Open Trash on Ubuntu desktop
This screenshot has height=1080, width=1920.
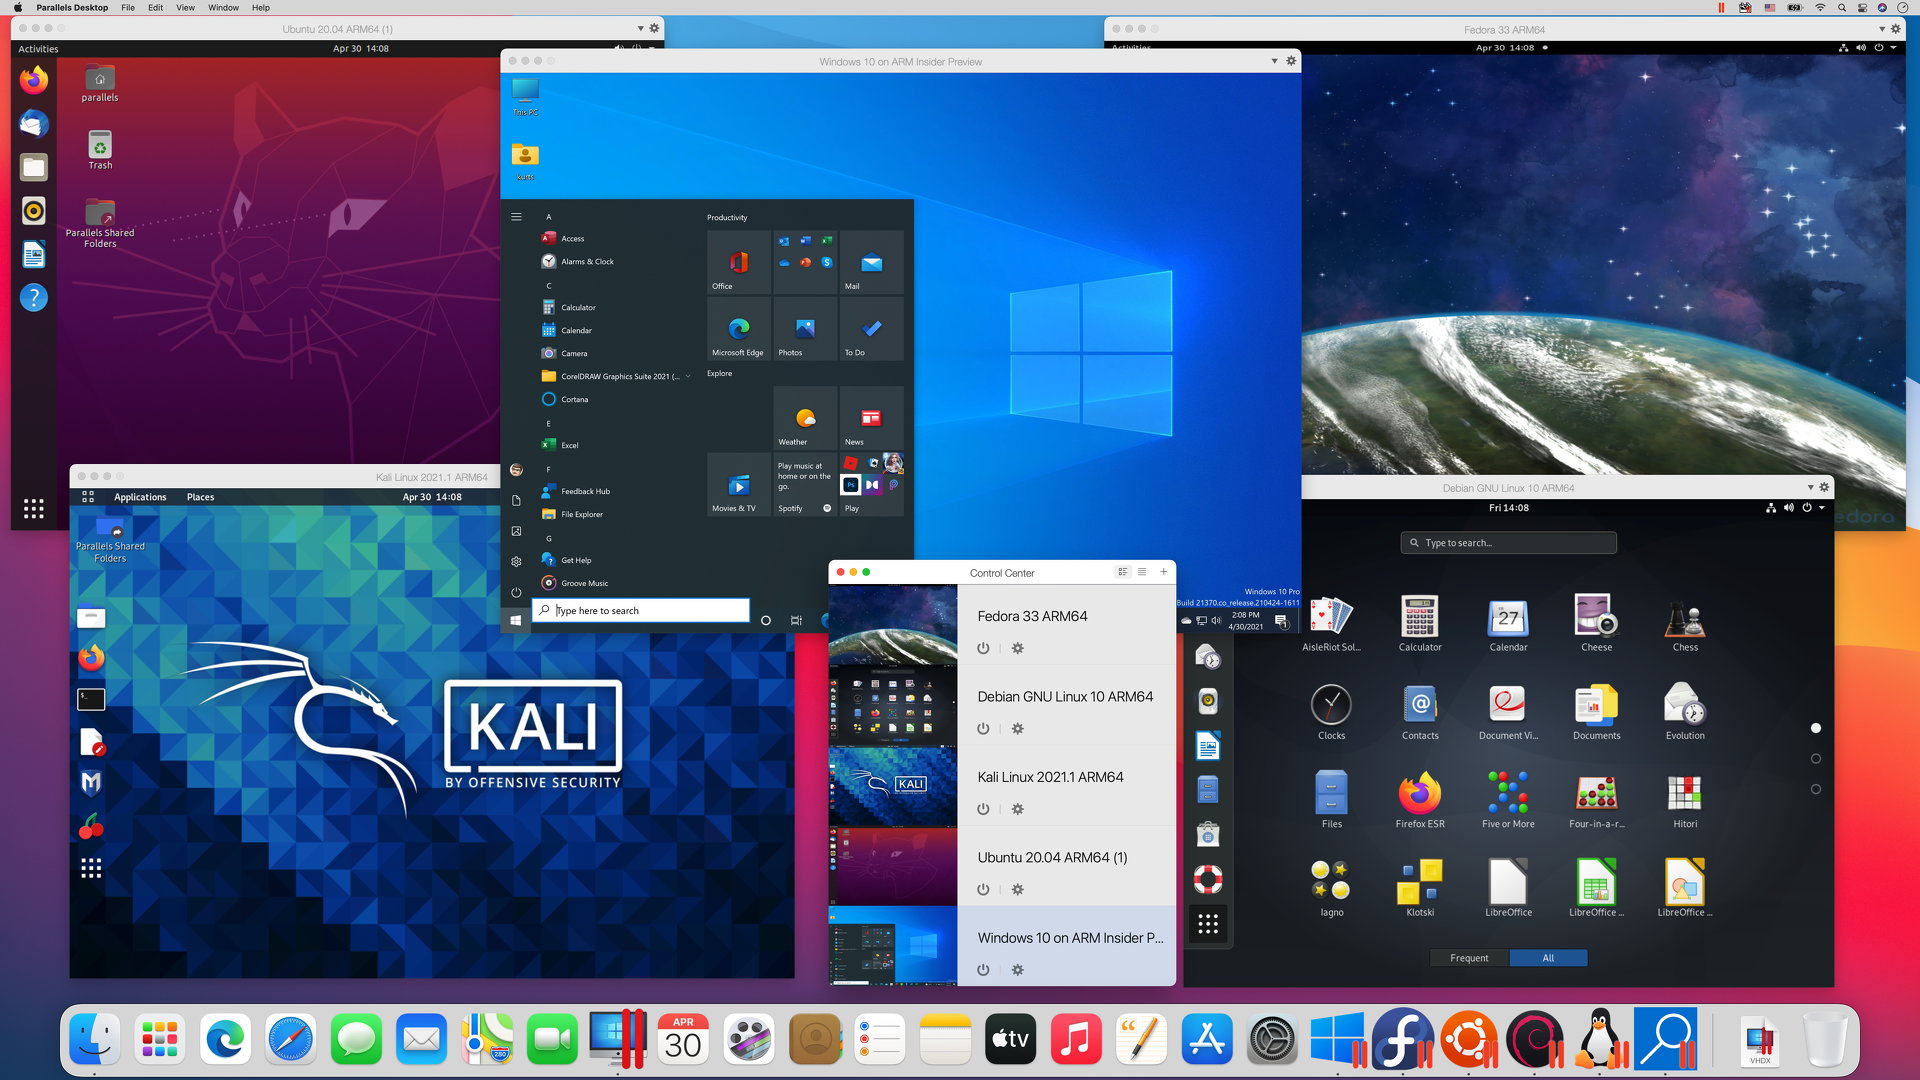coord(100,150)
